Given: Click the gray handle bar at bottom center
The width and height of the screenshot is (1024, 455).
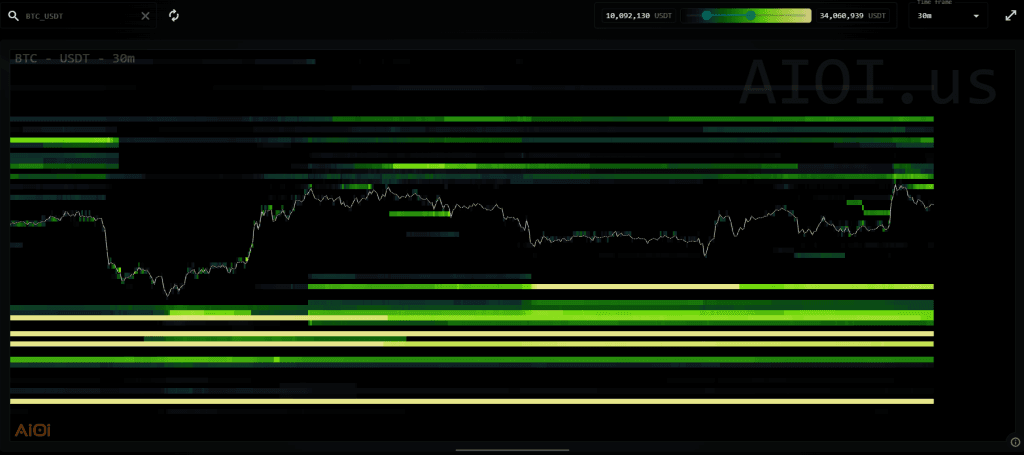Looking at the screenshot, I should (x=511, y=451).
